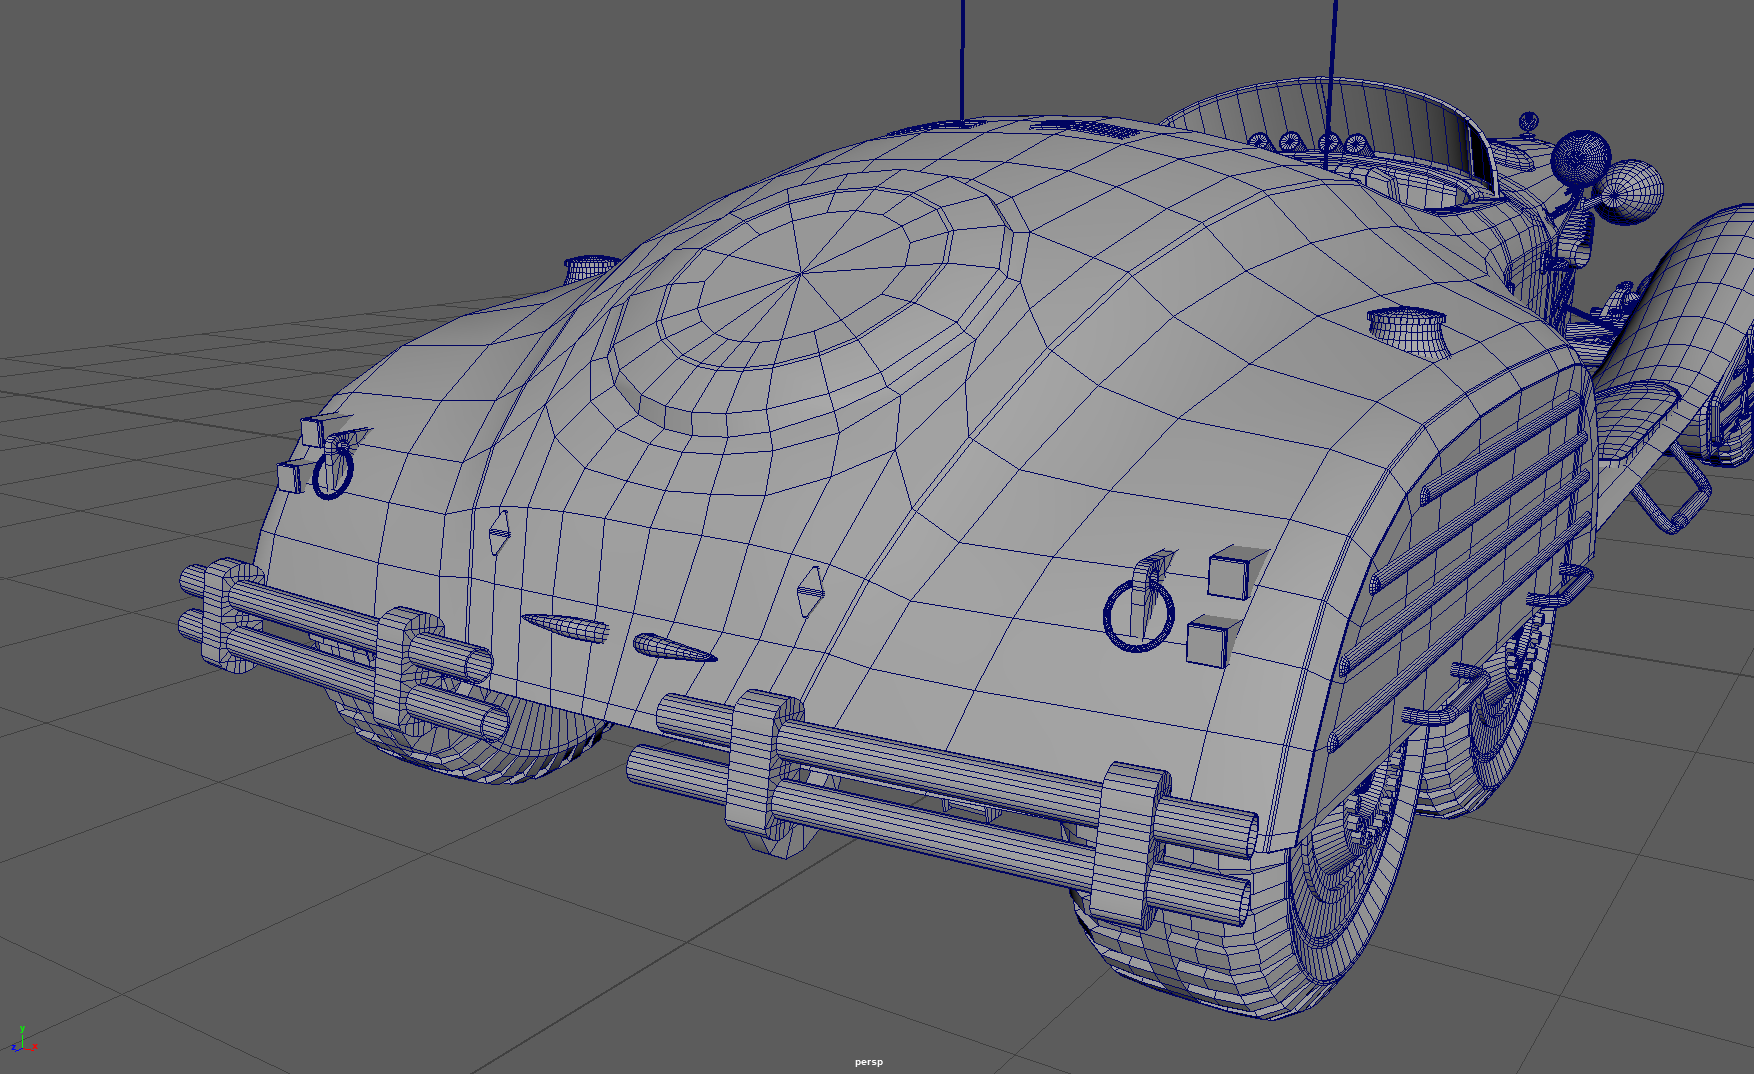Select the left fender filler cap
1754x1074 pixels.
point(590,268)
